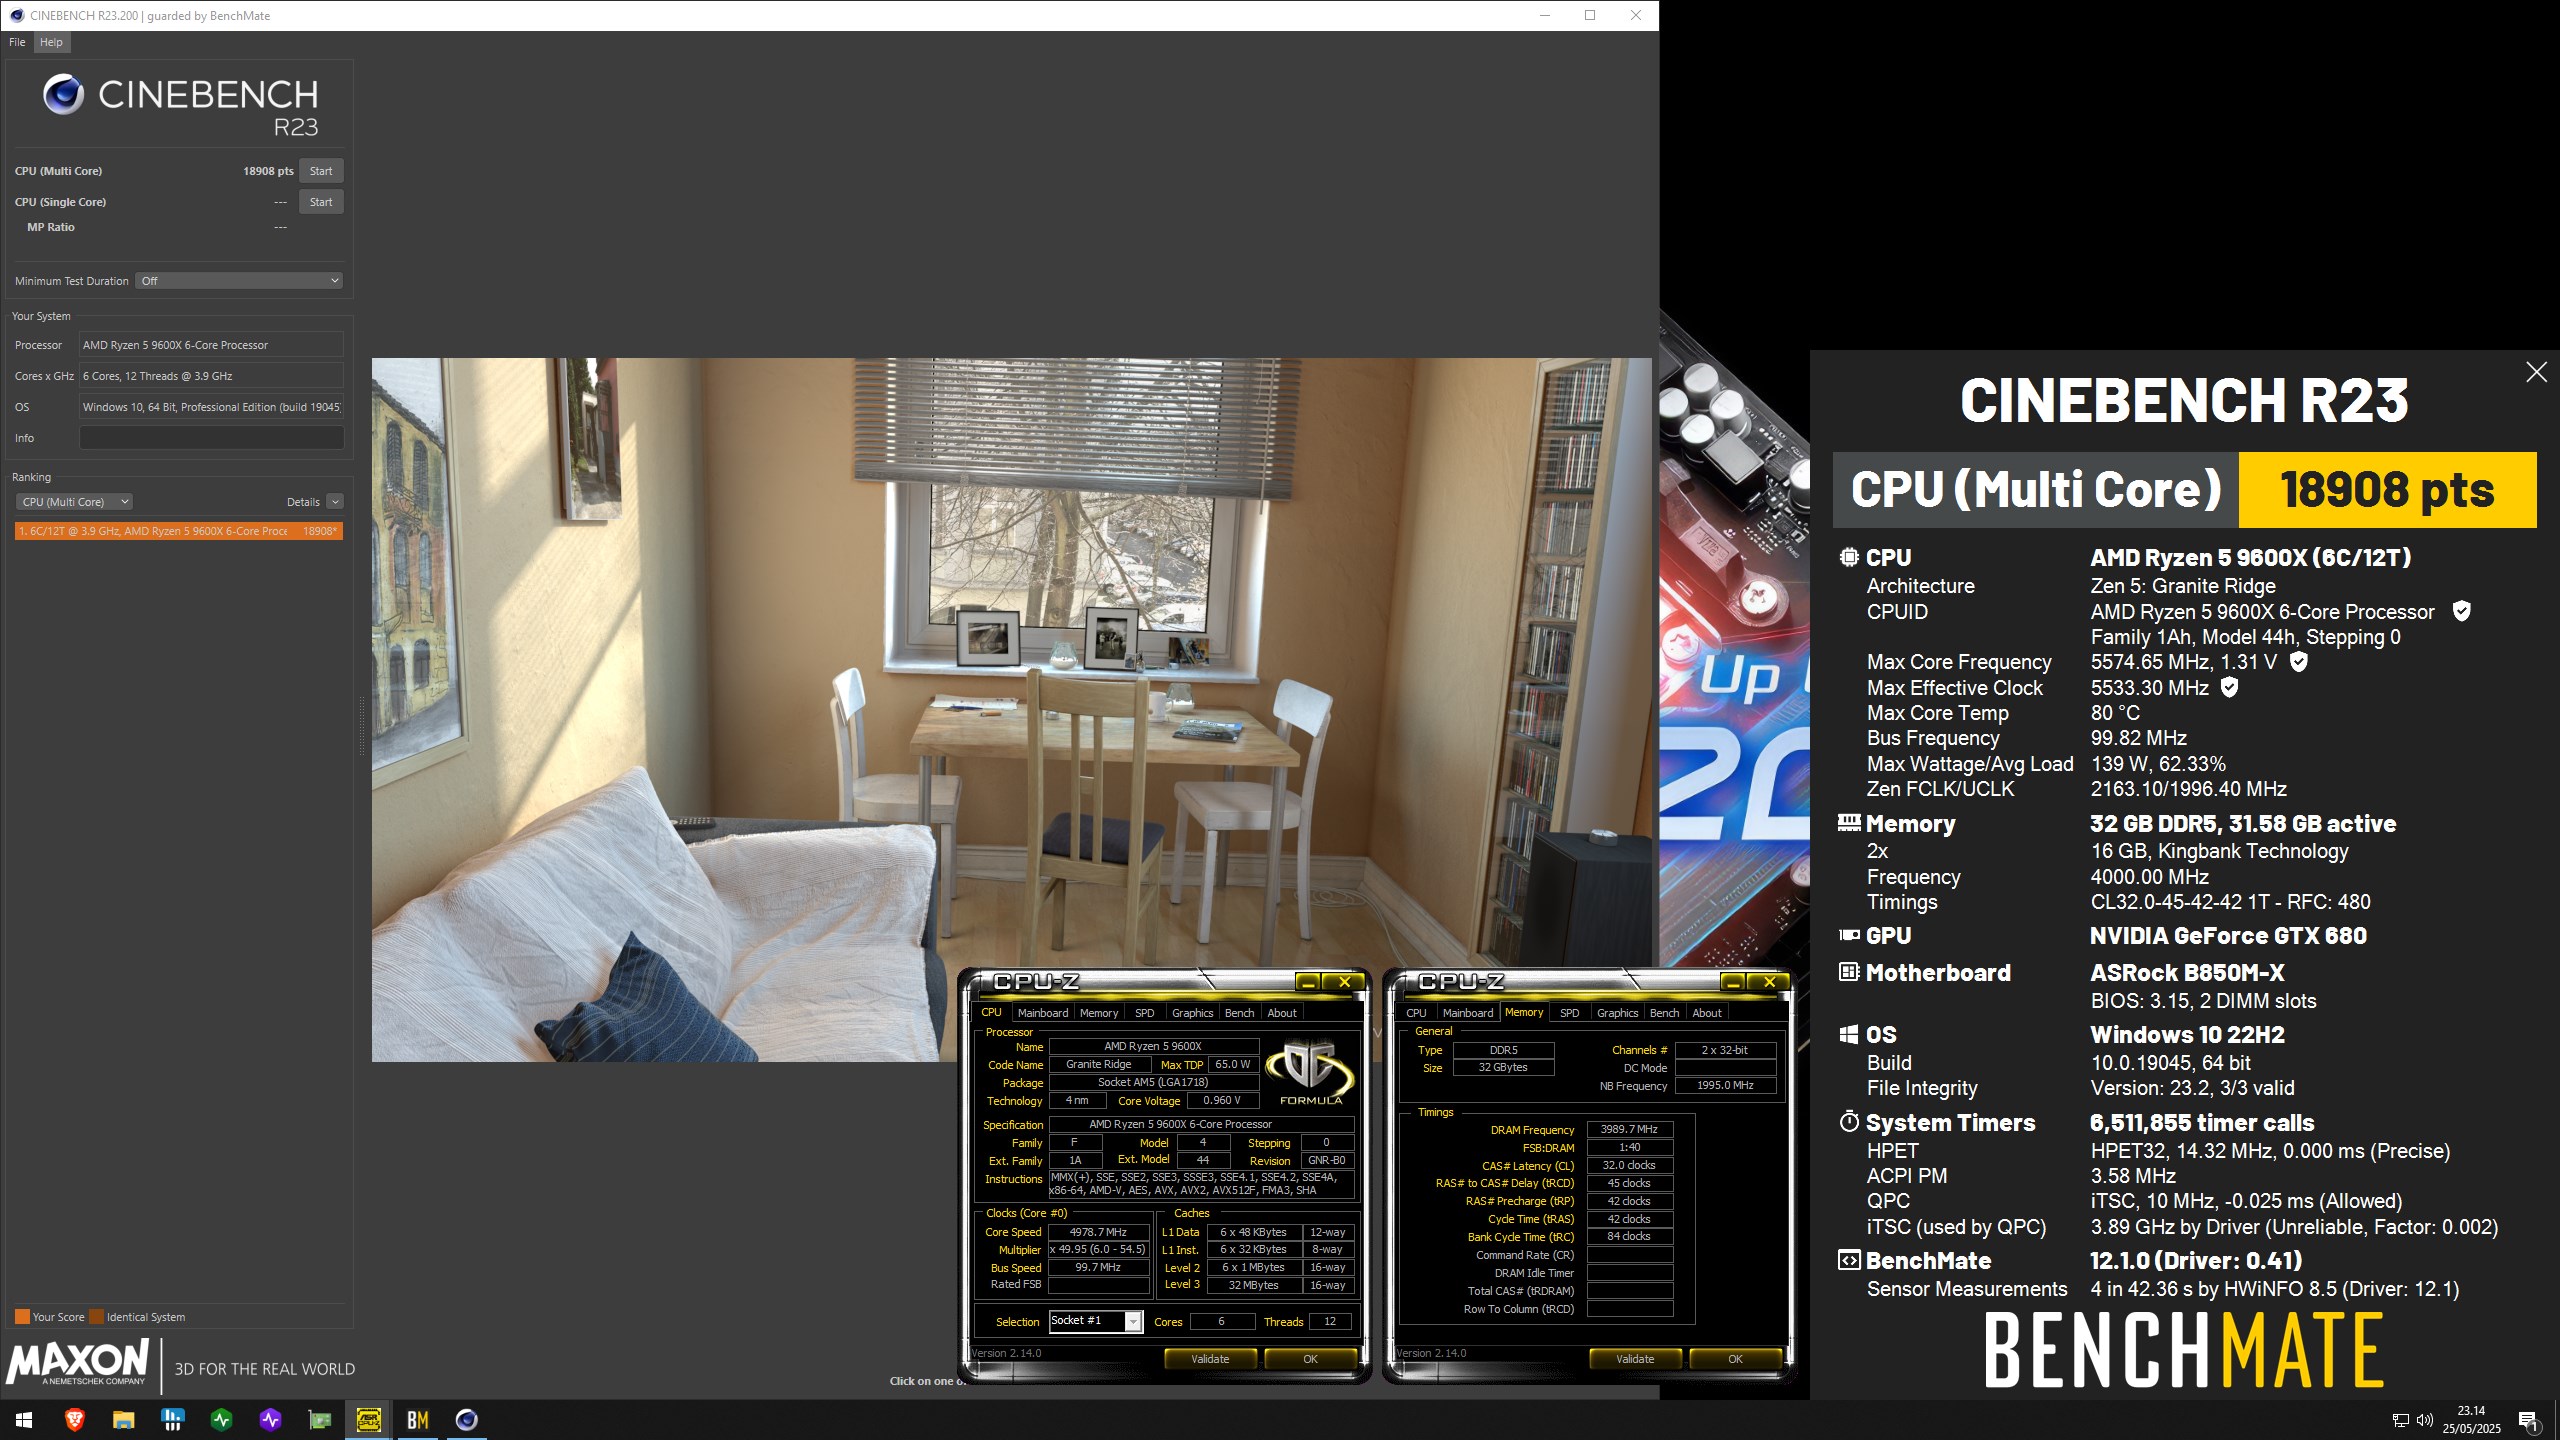Open network status in the system tray
Image resolution: width=2560 pixels, height=1440 pixels.
[2400, 1420]
